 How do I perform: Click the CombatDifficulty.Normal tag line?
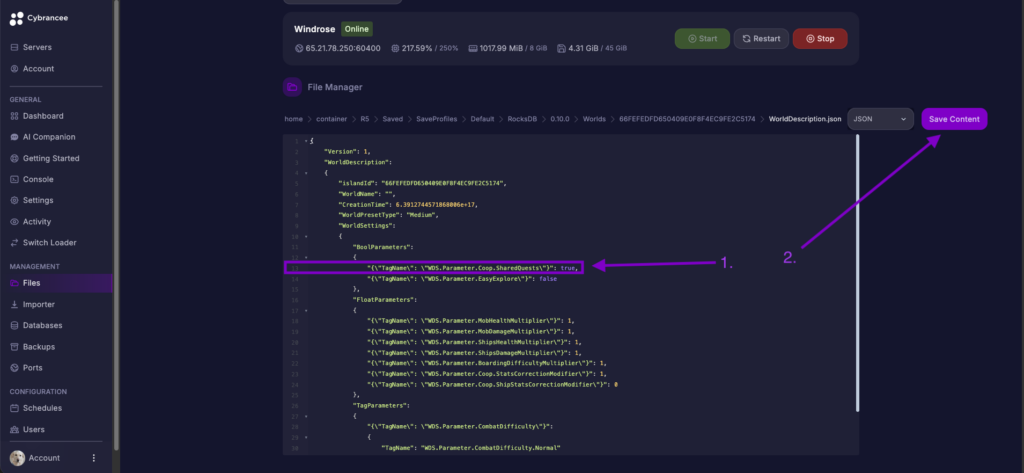pyautogui.click(x=472, y=448)
